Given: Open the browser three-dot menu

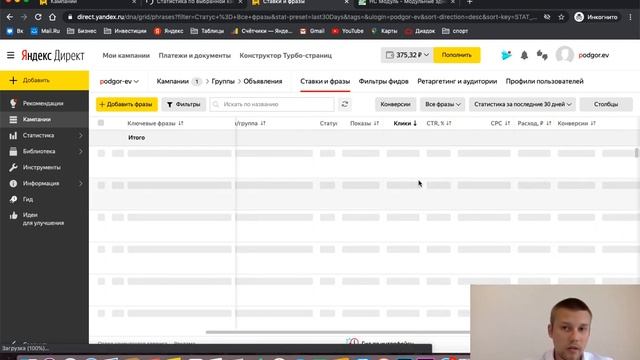Looking at the screenshot, I should [x=630, y=17].
